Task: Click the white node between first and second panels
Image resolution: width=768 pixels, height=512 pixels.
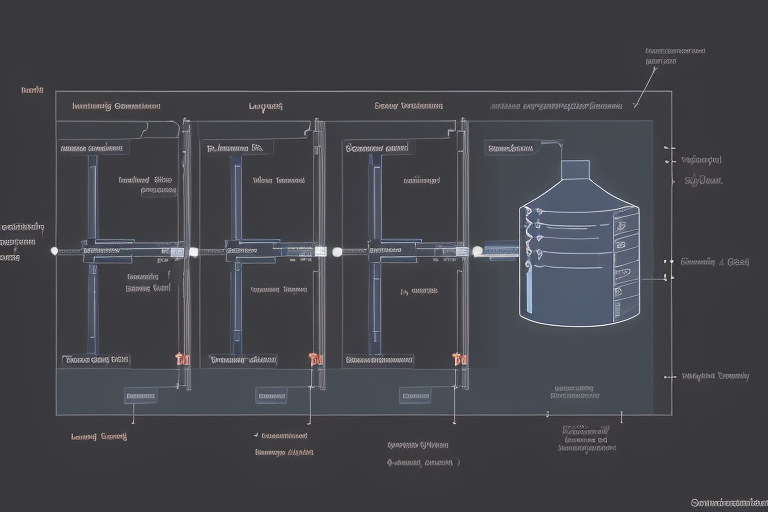Action: (x=194, y=251)
